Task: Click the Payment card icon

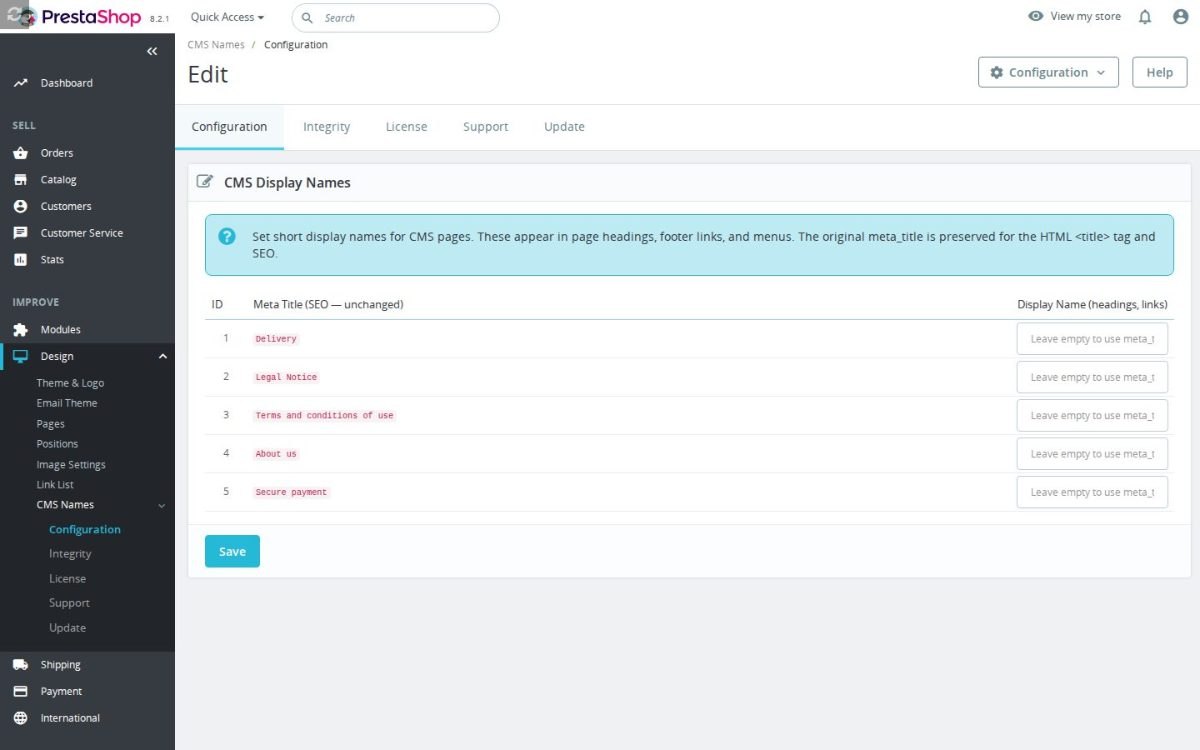Action: click(20, 691)
